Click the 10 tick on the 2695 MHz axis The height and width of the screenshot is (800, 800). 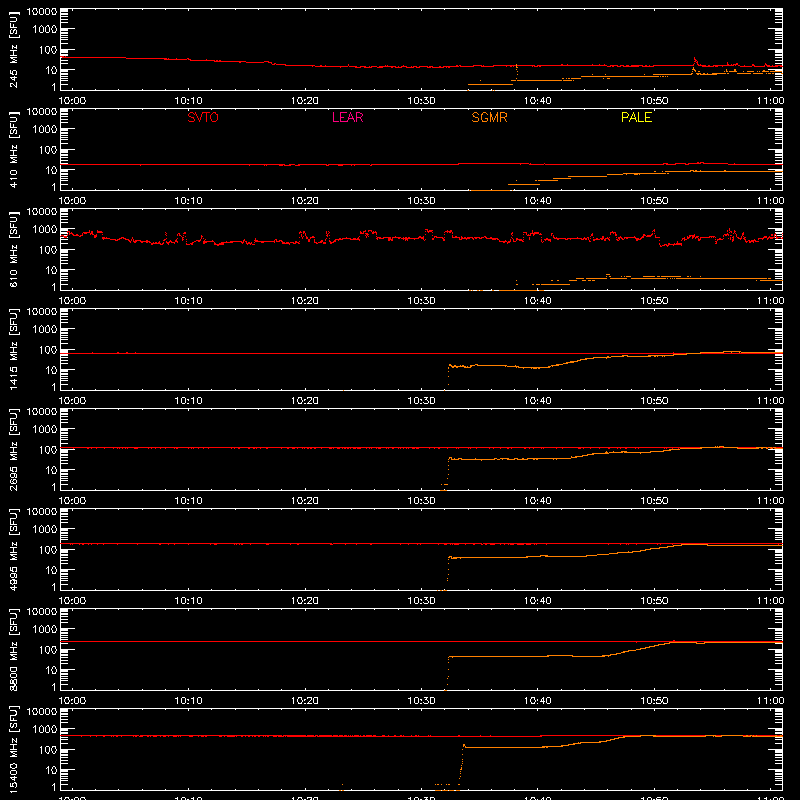pyautogui.click(x=51, y=470)
